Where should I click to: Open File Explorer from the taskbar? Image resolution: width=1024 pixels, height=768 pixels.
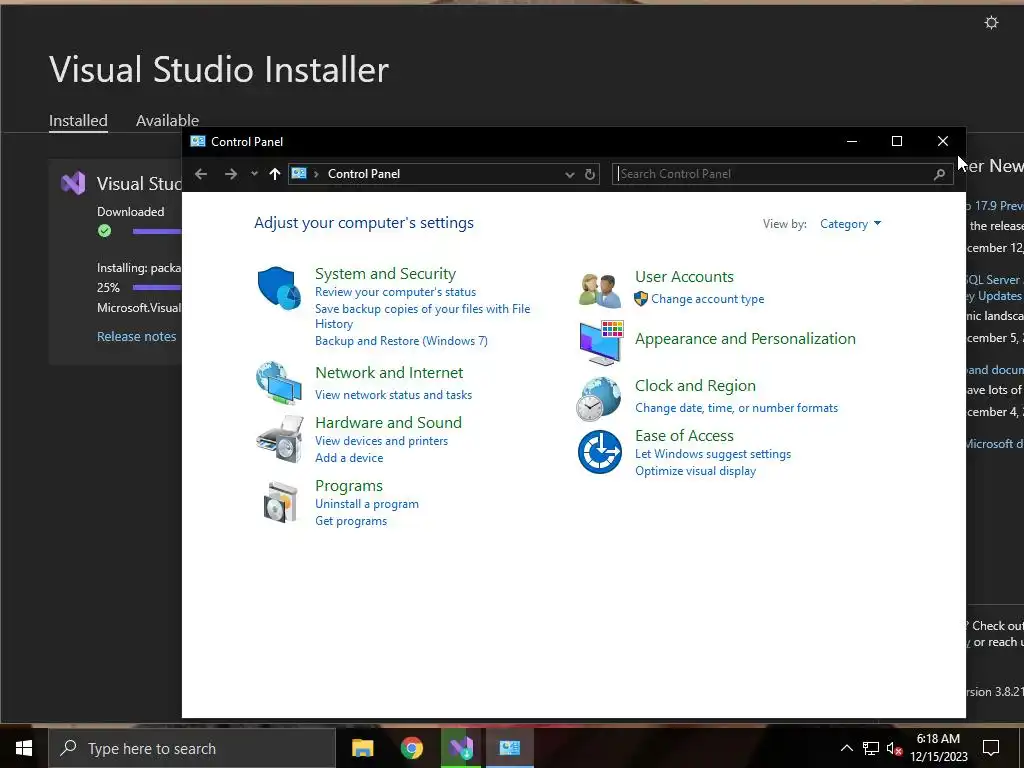[362, 748]
